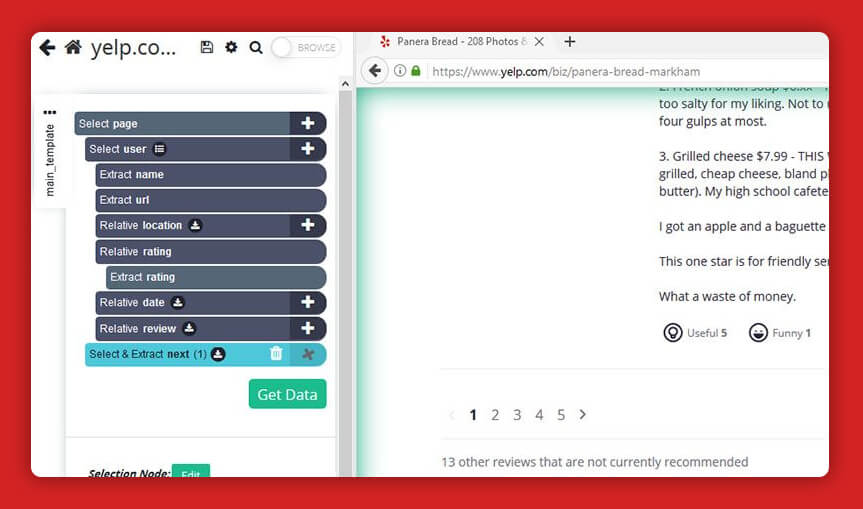863x509 pixels.
Task: Go to reviews page 3
Action: click(x=517, y=415)
